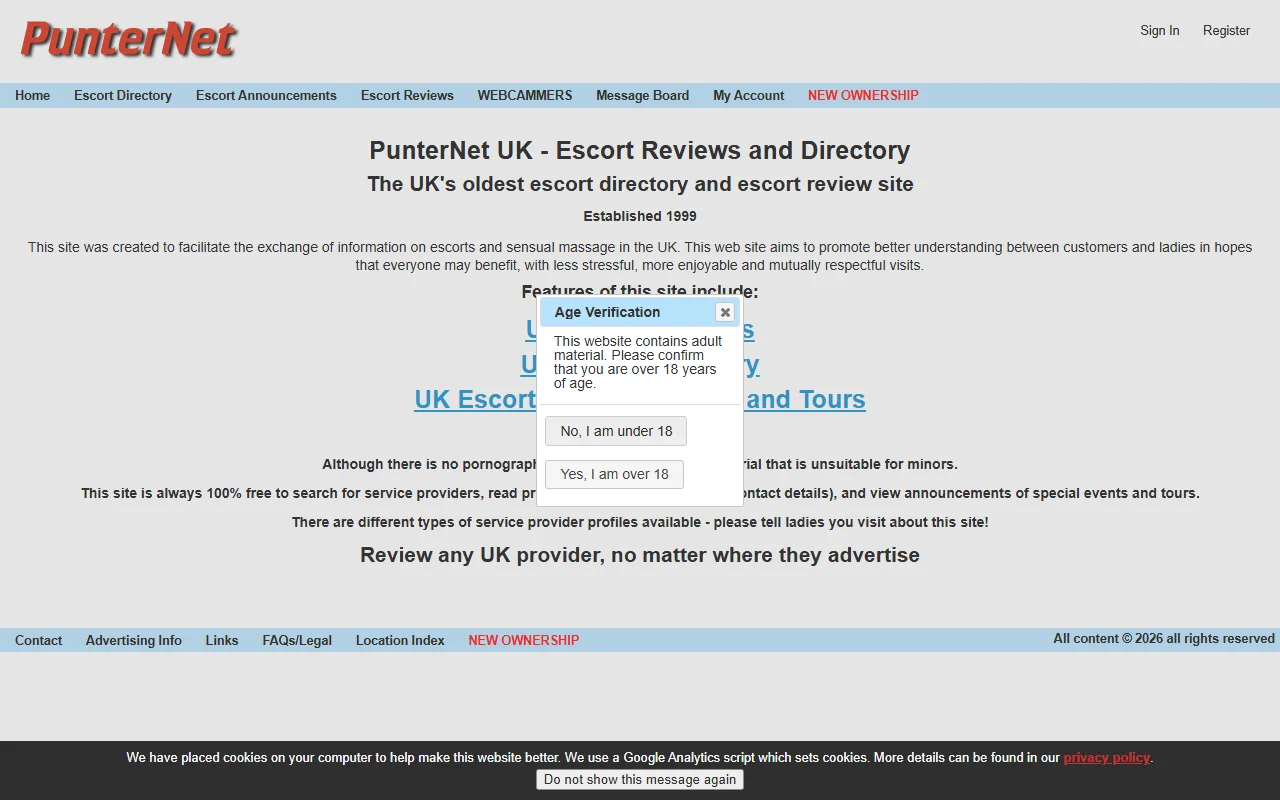
Task: Read about NEW OWNERSHIP in the navigation
Action: tap(862, 95)
